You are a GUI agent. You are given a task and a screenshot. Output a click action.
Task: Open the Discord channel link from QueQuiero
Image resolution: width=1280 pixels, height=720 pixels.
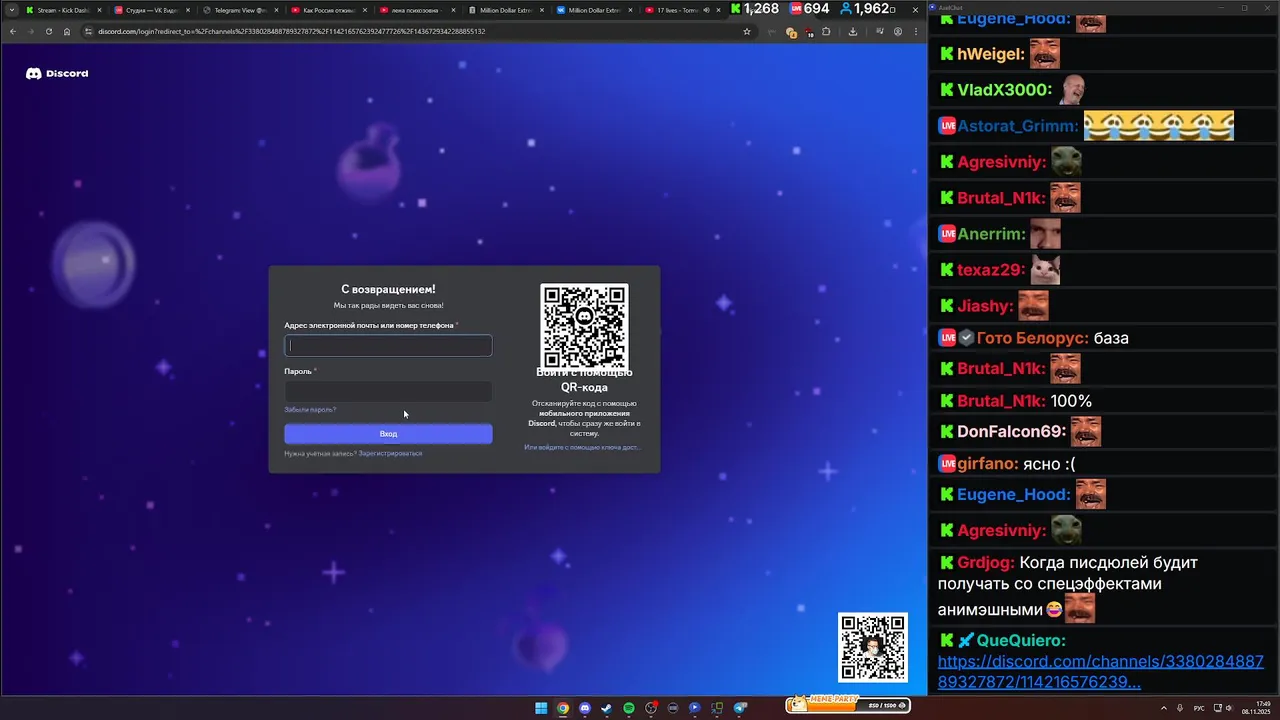coord(1100,672)
